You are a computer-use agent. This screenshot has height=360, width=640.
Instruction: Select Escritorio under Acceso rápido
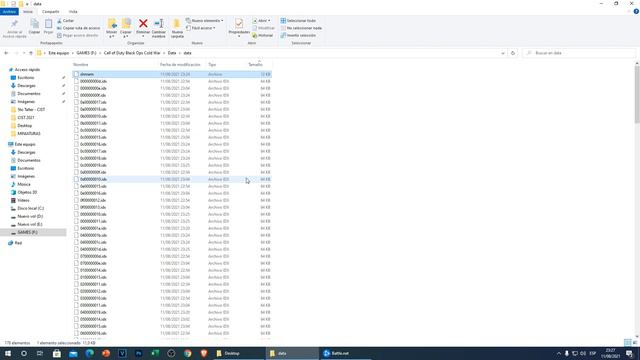(25, 78)
